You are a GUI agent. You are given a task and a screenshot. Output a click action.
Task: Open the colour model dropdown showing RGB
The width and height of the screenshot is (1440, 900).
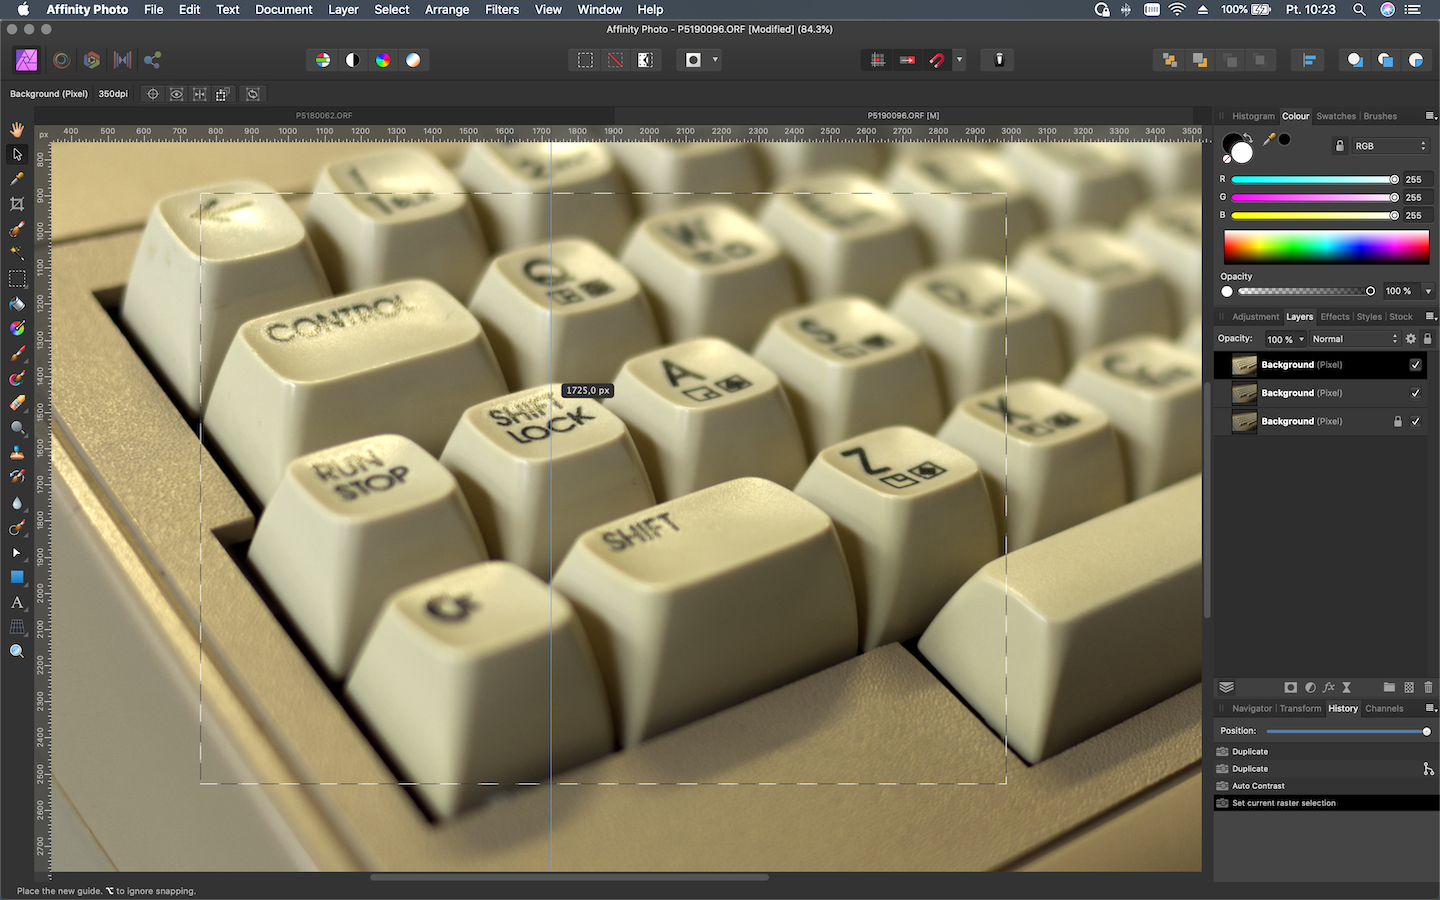(x=1390, y=145)
